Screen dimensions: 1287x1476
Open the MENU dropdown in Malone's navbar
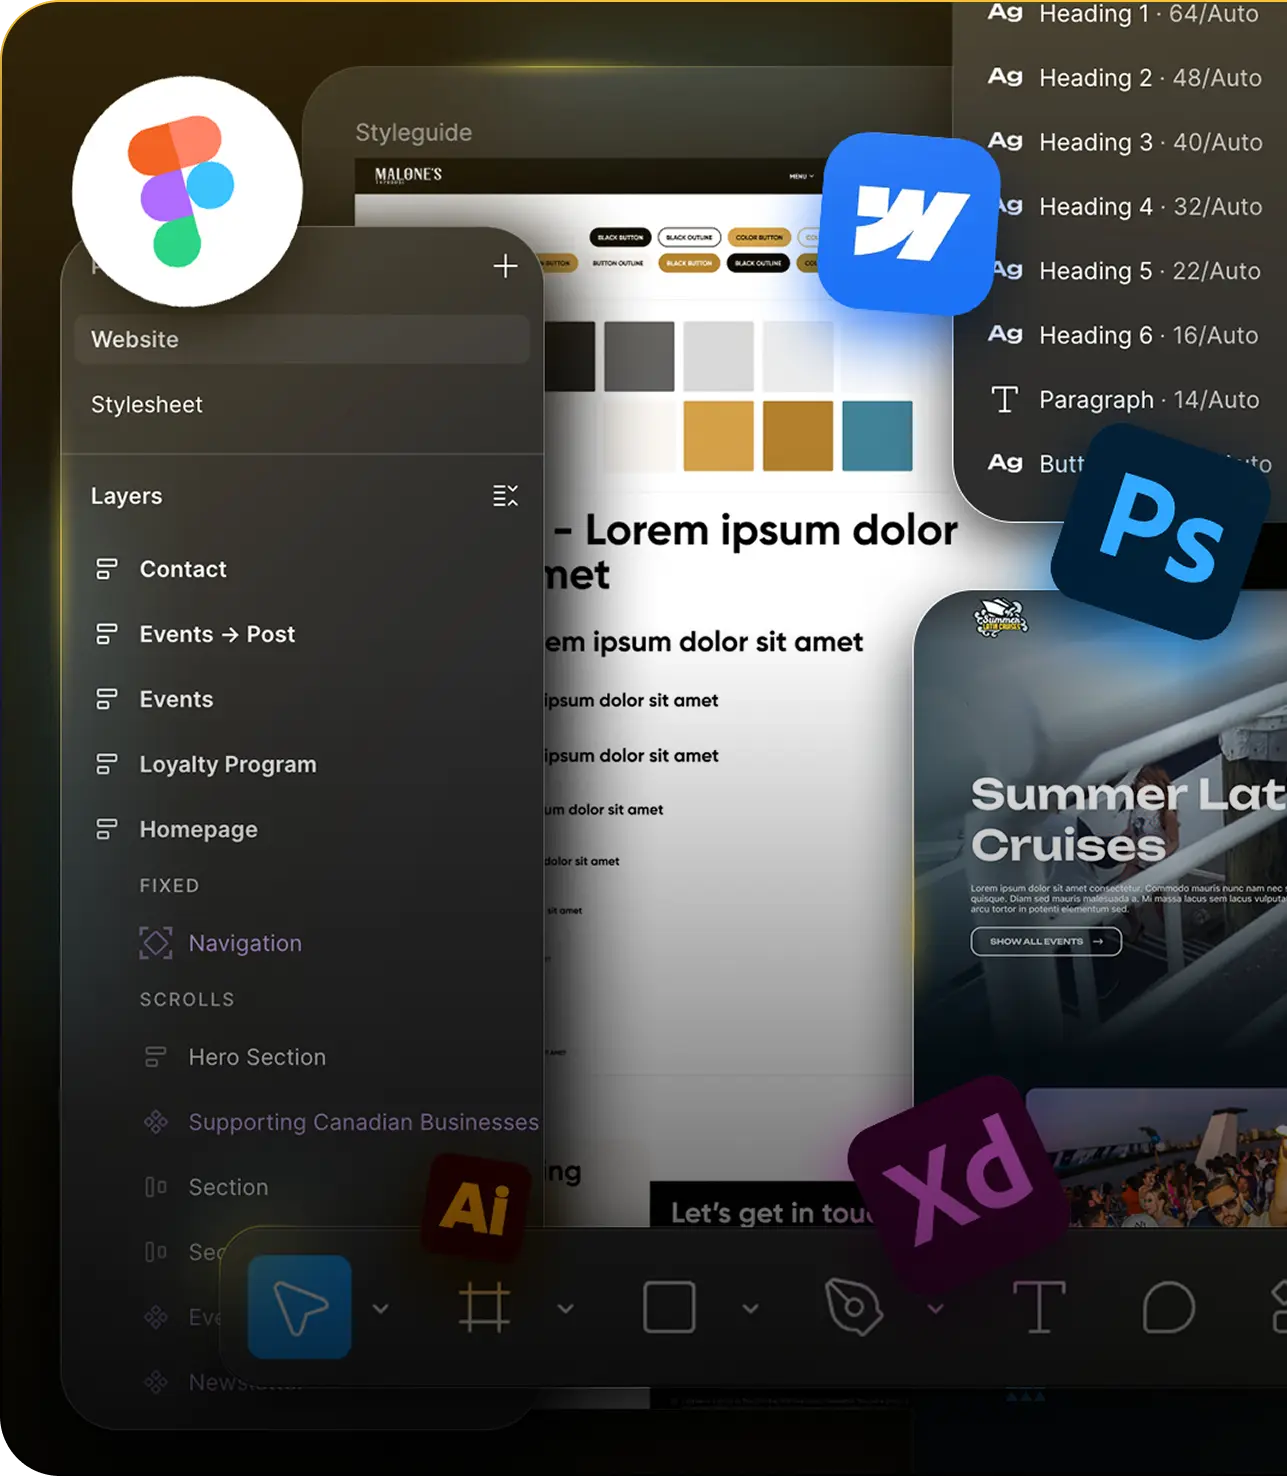[x=800, y=175]
